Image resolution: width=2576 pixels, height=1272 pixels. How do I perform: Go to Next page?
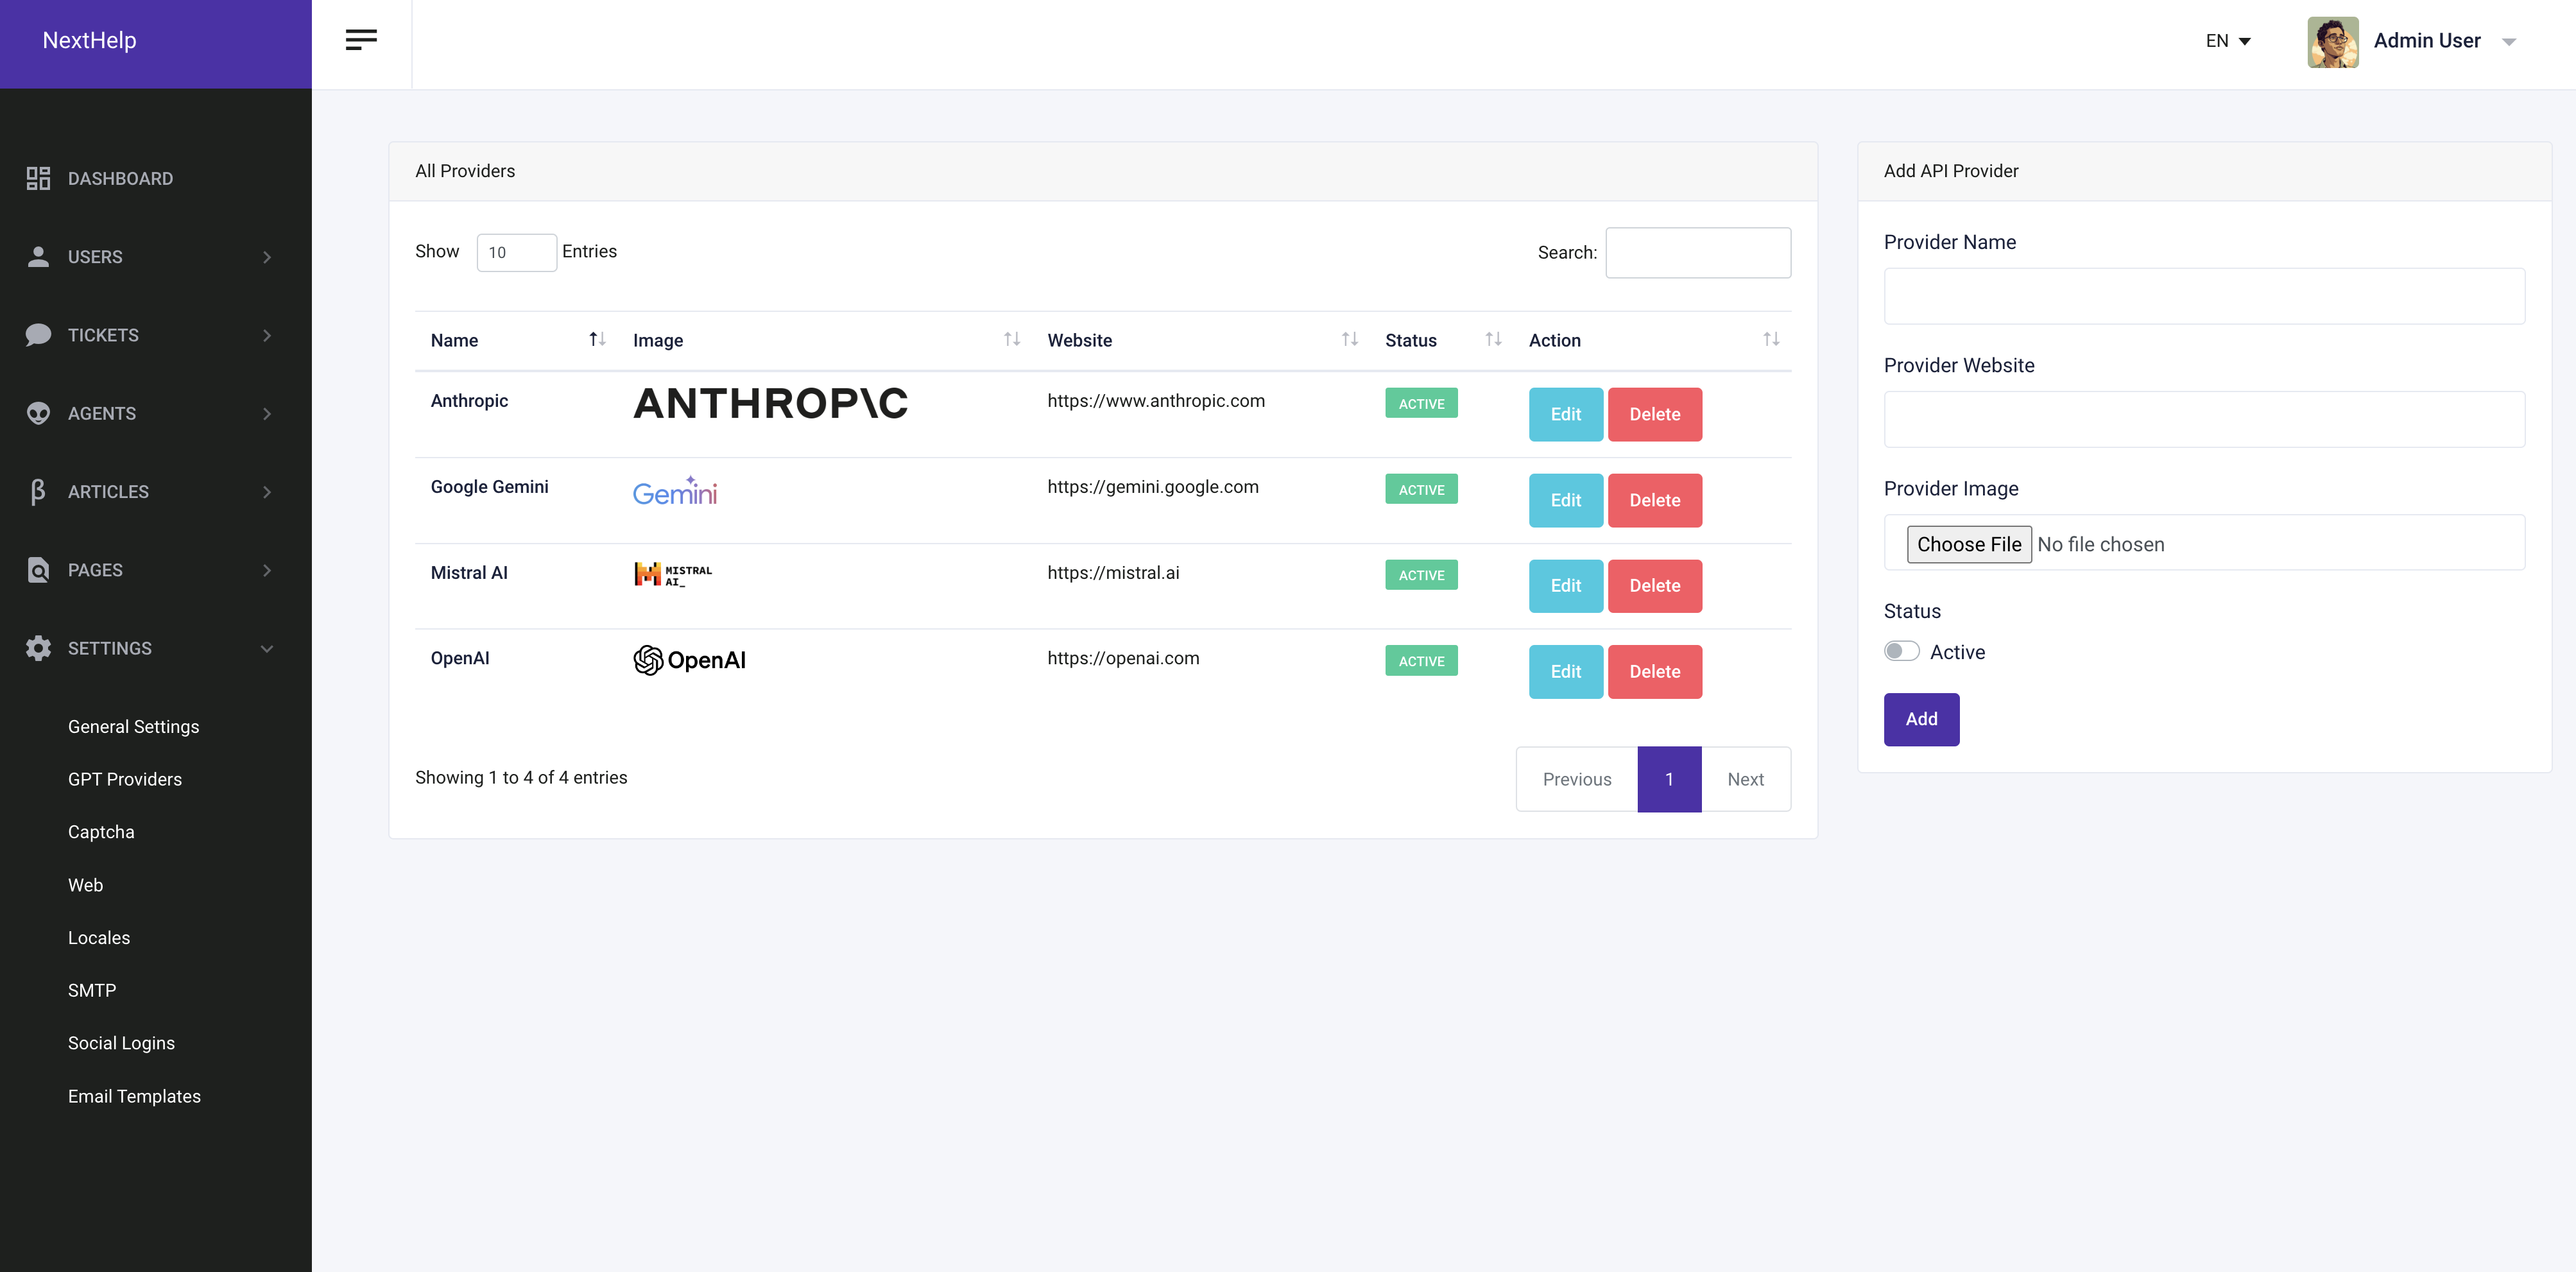pos(1746,779)
